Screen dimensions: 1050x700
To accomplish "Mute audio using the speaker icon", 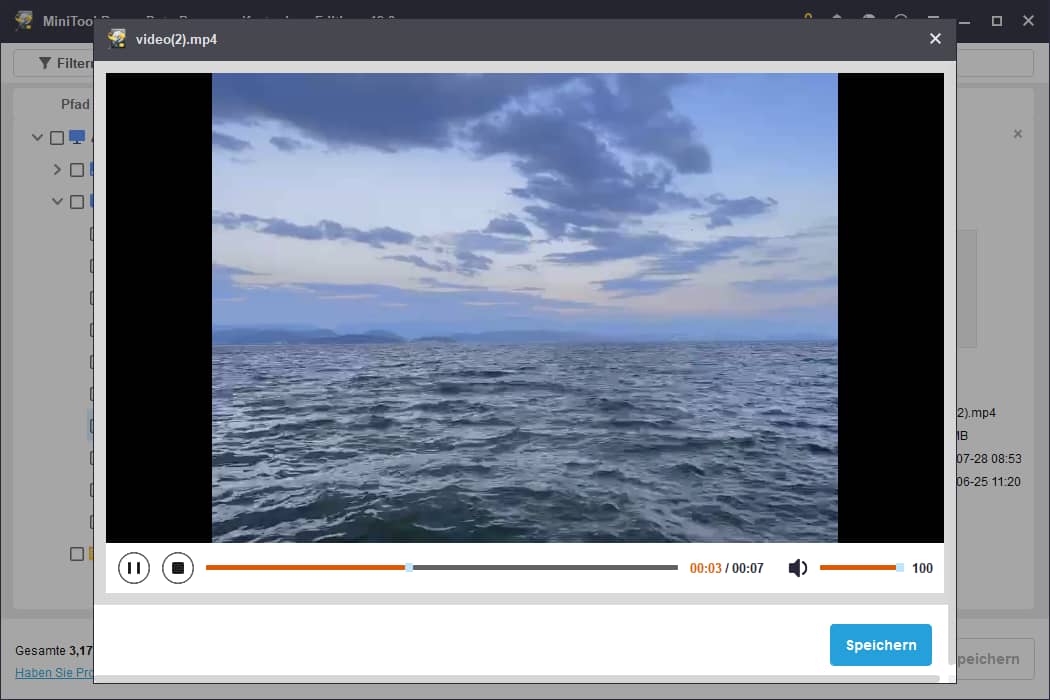I will click(797, 568).
